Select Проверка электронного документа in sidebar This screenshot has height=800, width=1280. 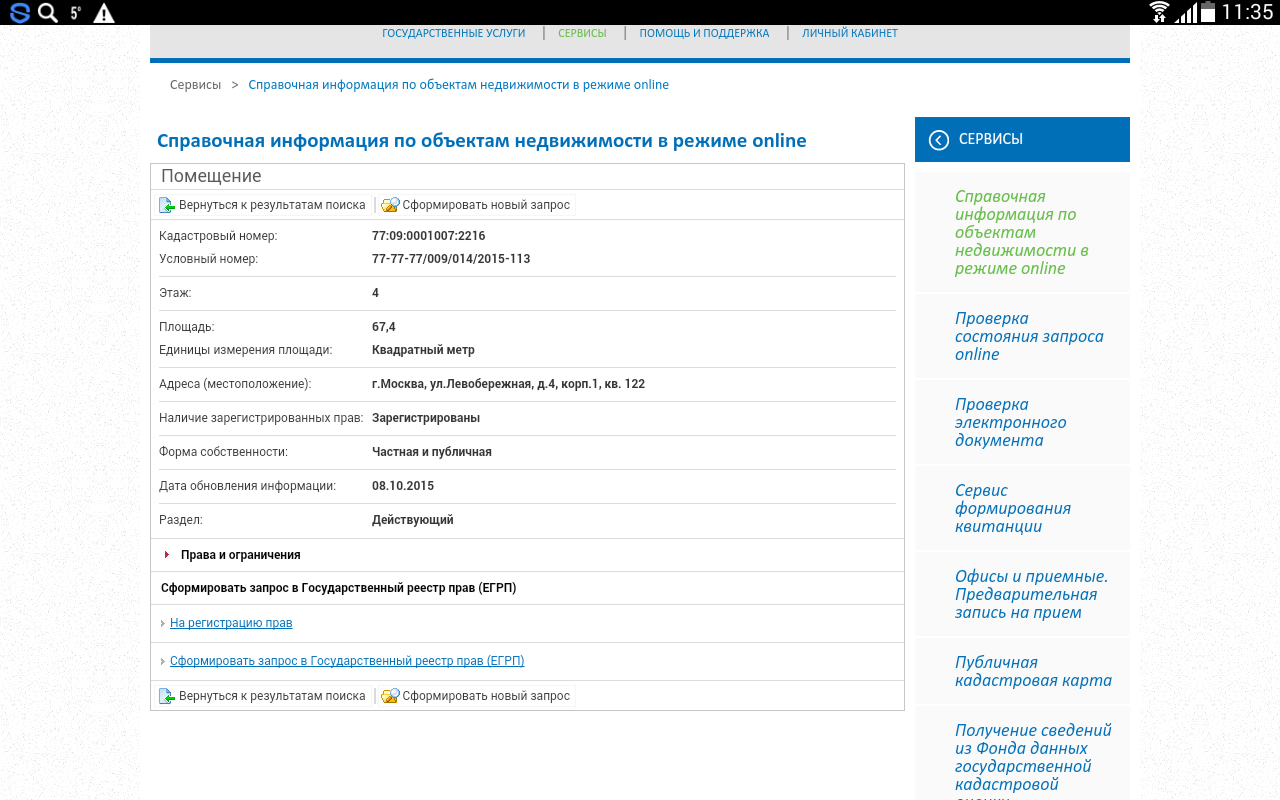click(1010, 422)
